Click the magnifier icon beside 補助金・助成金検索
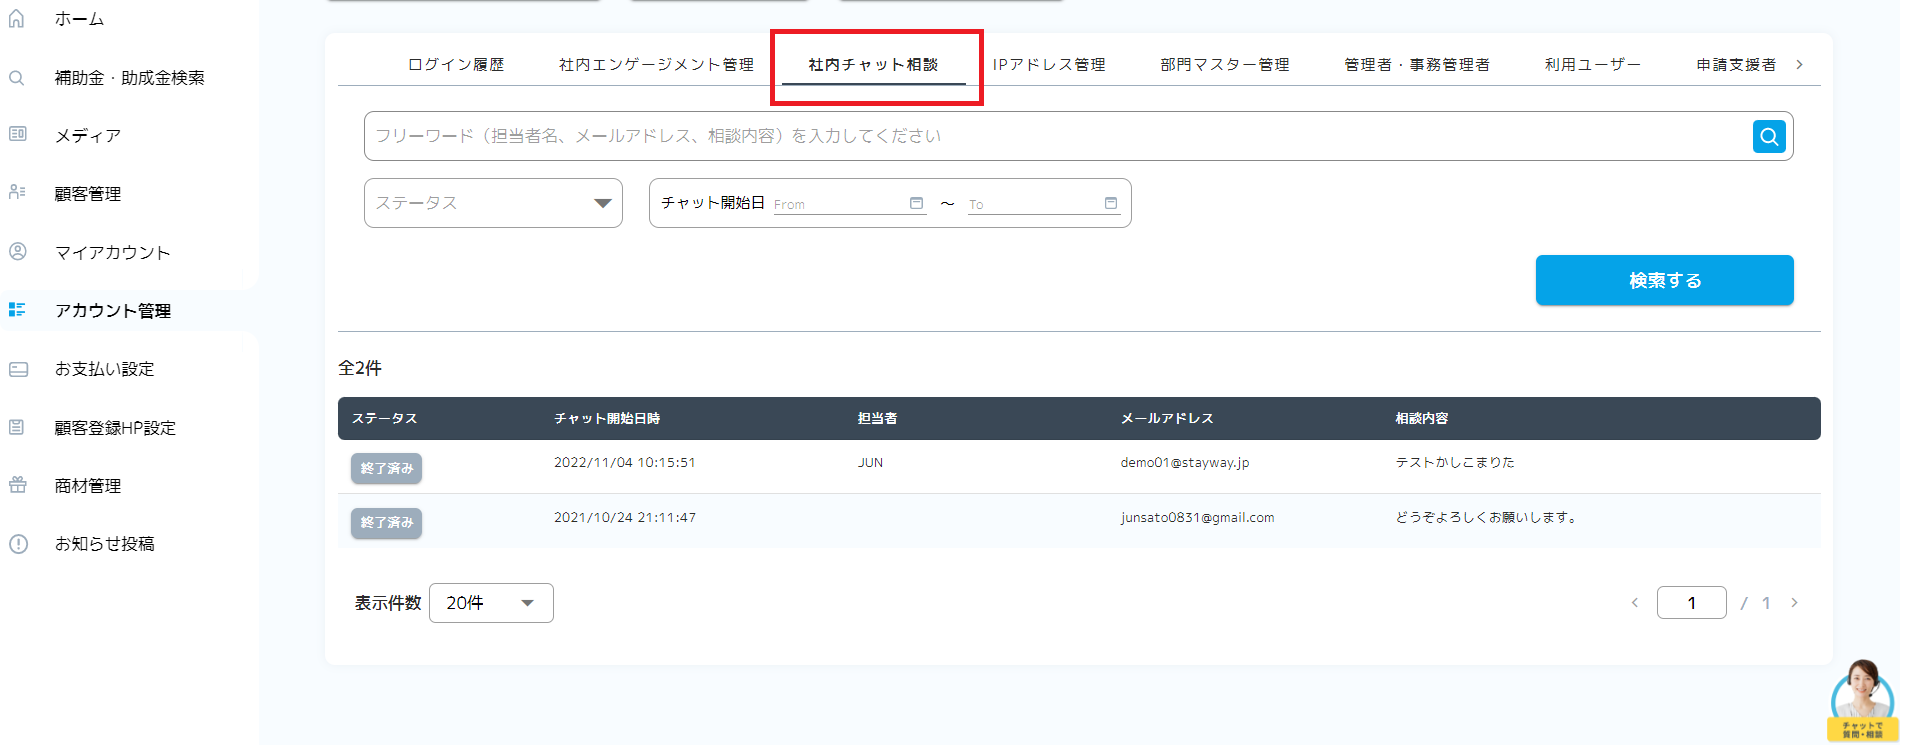The height and width of the screenshot is (745, 1912). coord(17,77)
